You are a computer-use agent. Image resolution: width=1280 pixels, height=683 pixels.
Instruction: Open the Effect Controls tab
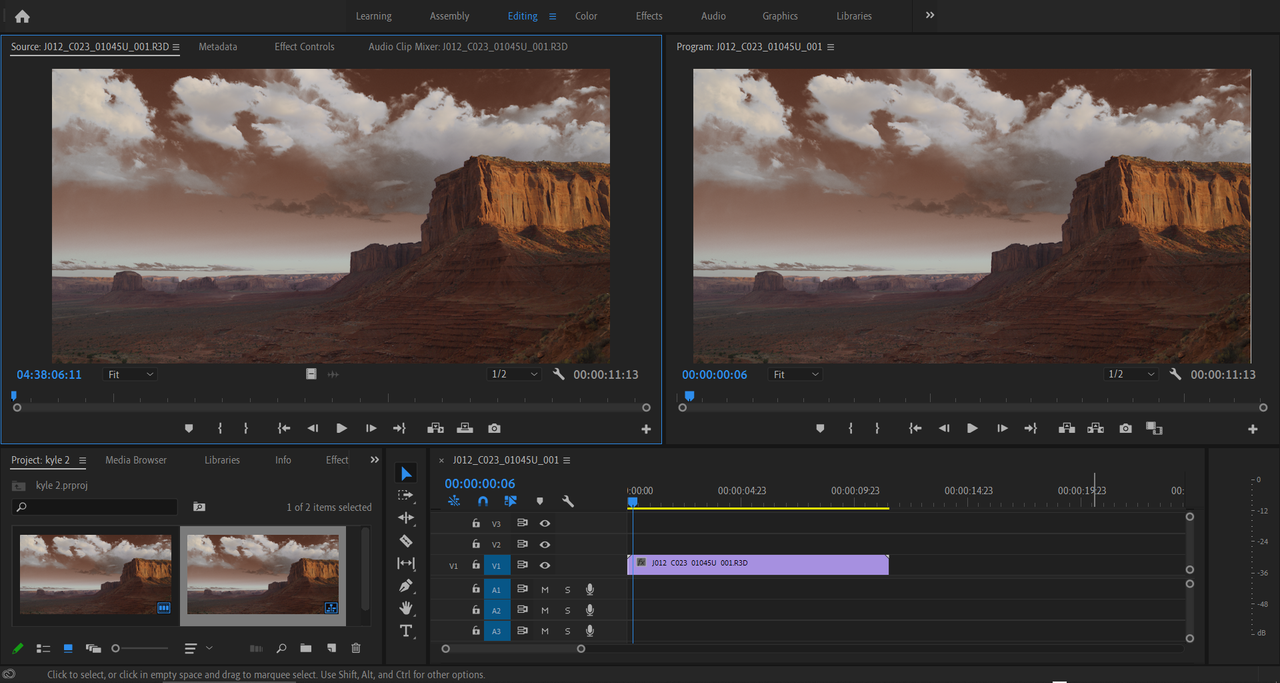[x=305, y=47]
